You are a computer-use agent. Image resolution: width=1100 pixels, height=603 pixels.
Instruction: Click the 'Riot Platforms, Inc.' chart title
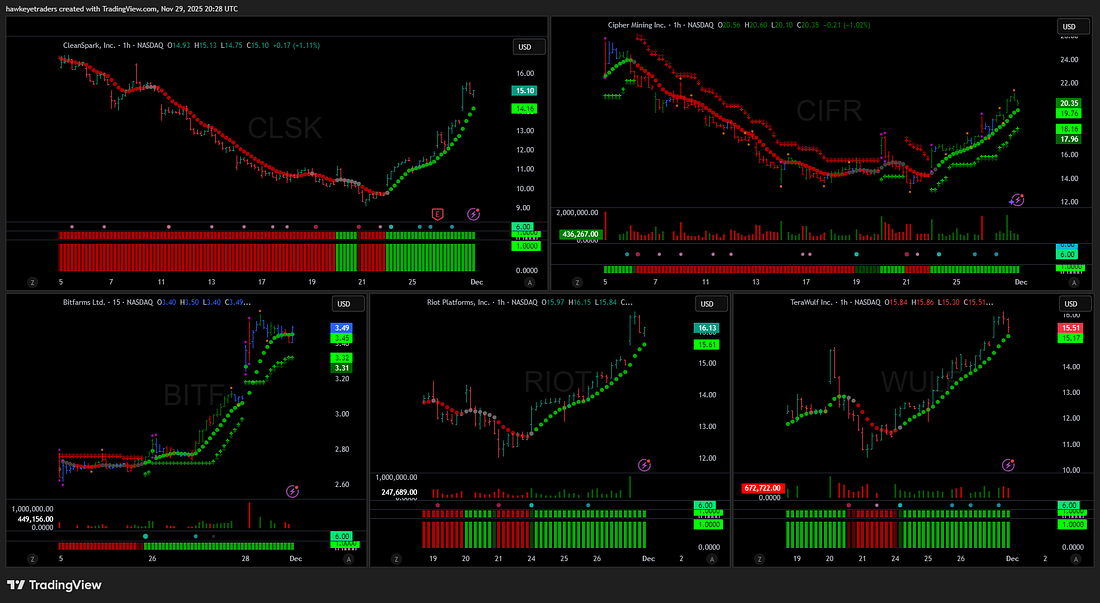[458, 302]
